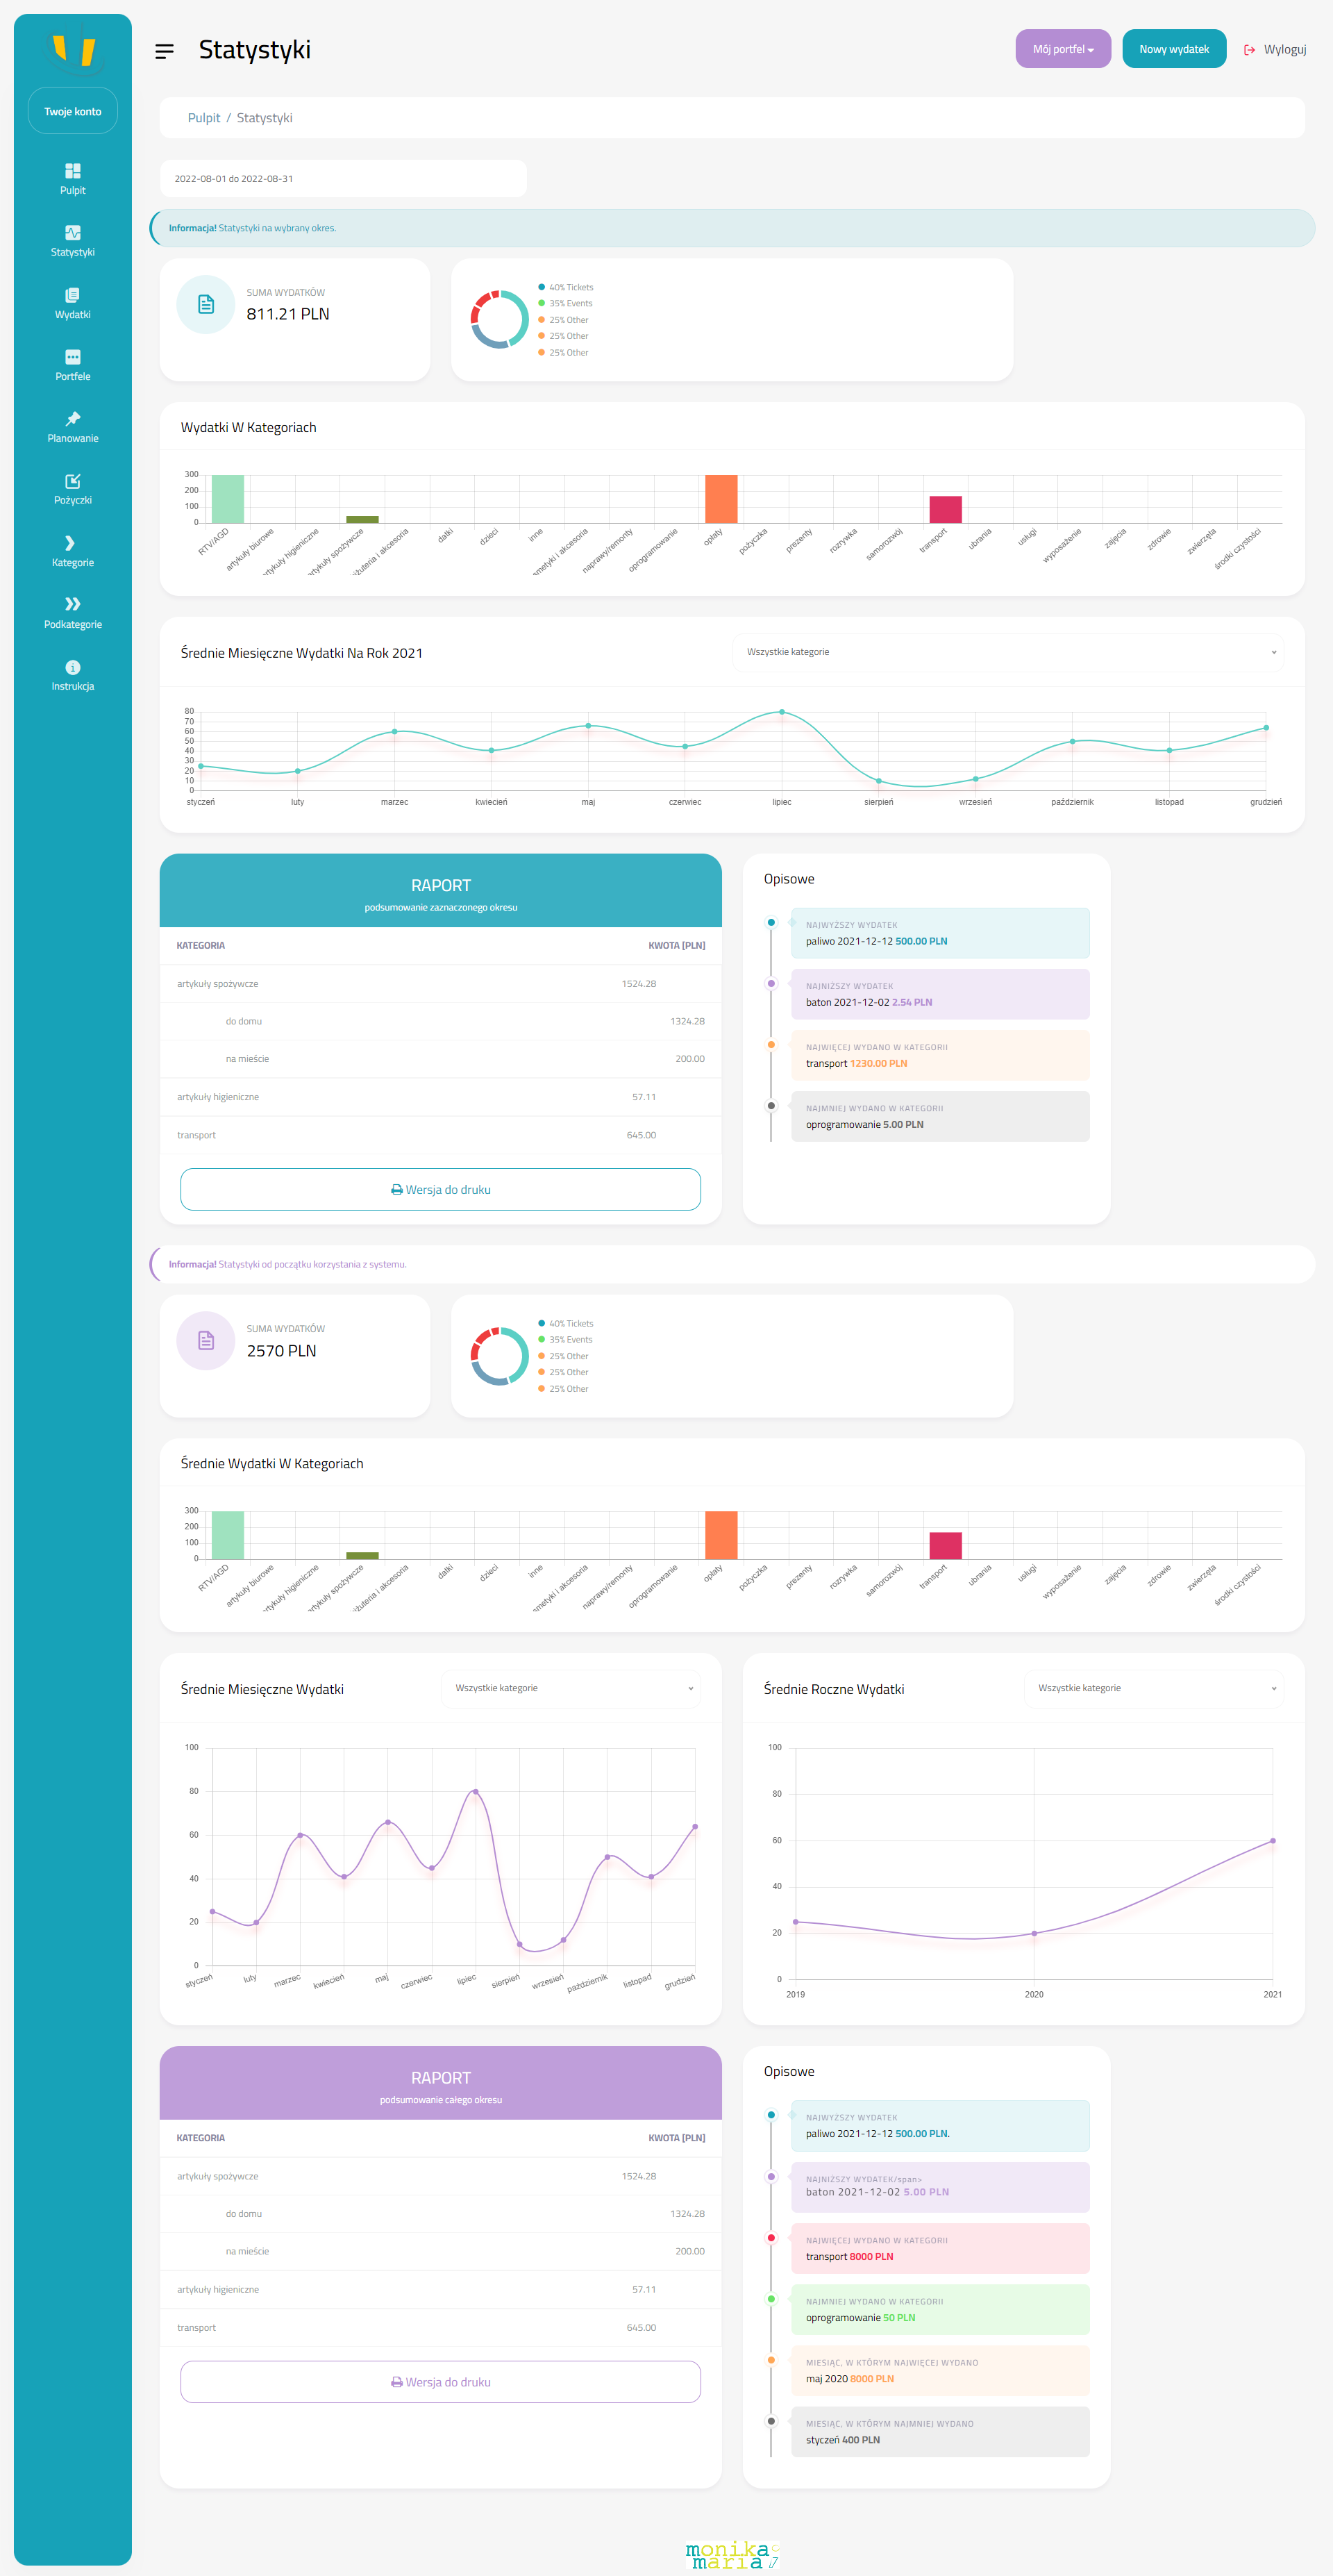Open the Podkategorie double-chevron icon
The height and width of the screenshot is (2576, 1333).
[72, 604]
